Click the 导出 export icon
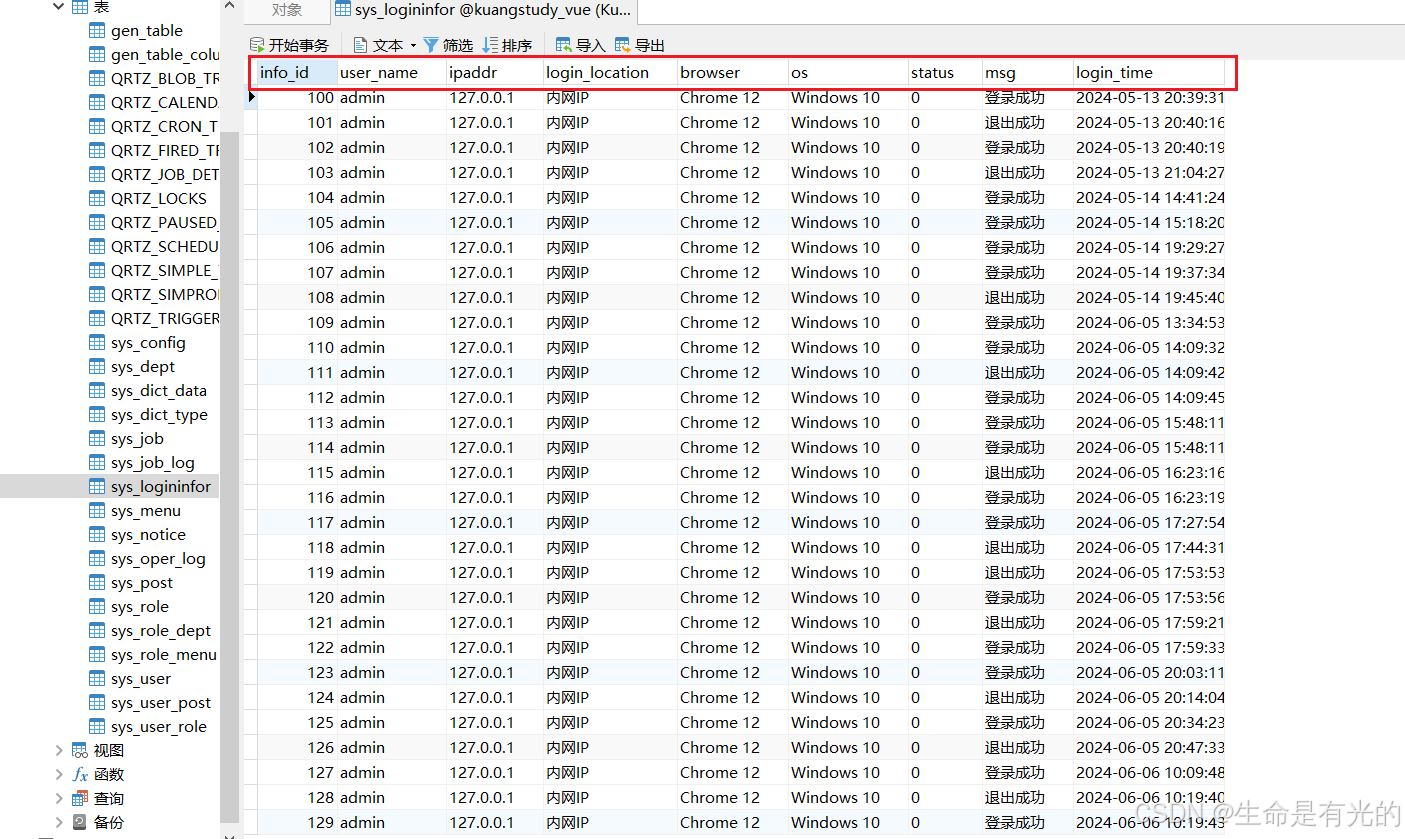Screen dimensions: 1405x839 [x=623, y=45]
